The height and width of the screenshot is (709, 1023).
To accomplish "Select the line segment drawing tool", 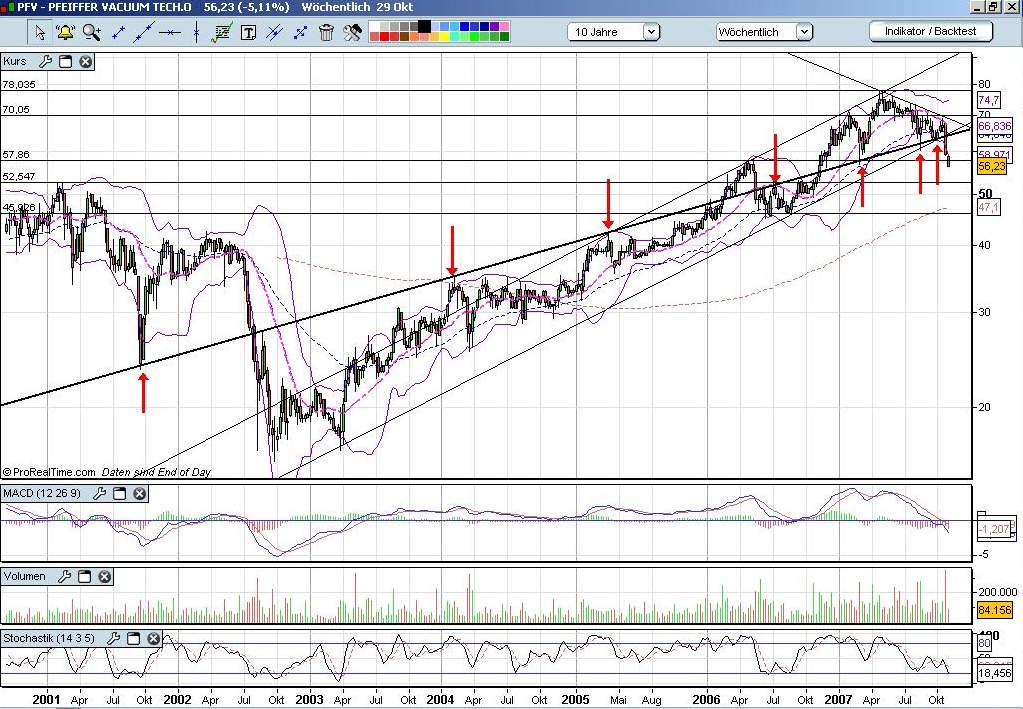I will [x=118, y=32].
